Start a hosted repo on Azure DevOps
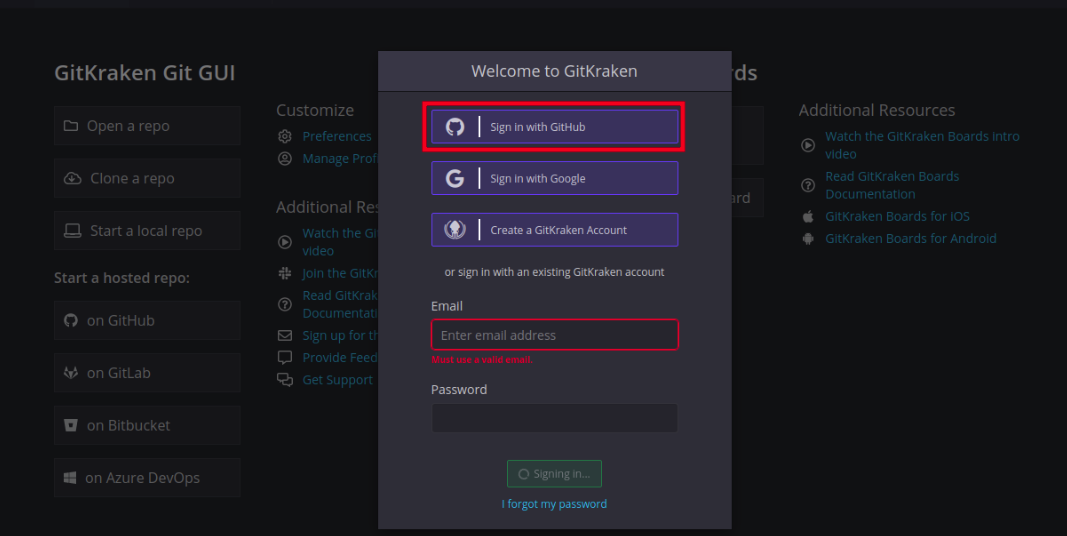The image size is (1067, 536). click(x=147, y=478)
